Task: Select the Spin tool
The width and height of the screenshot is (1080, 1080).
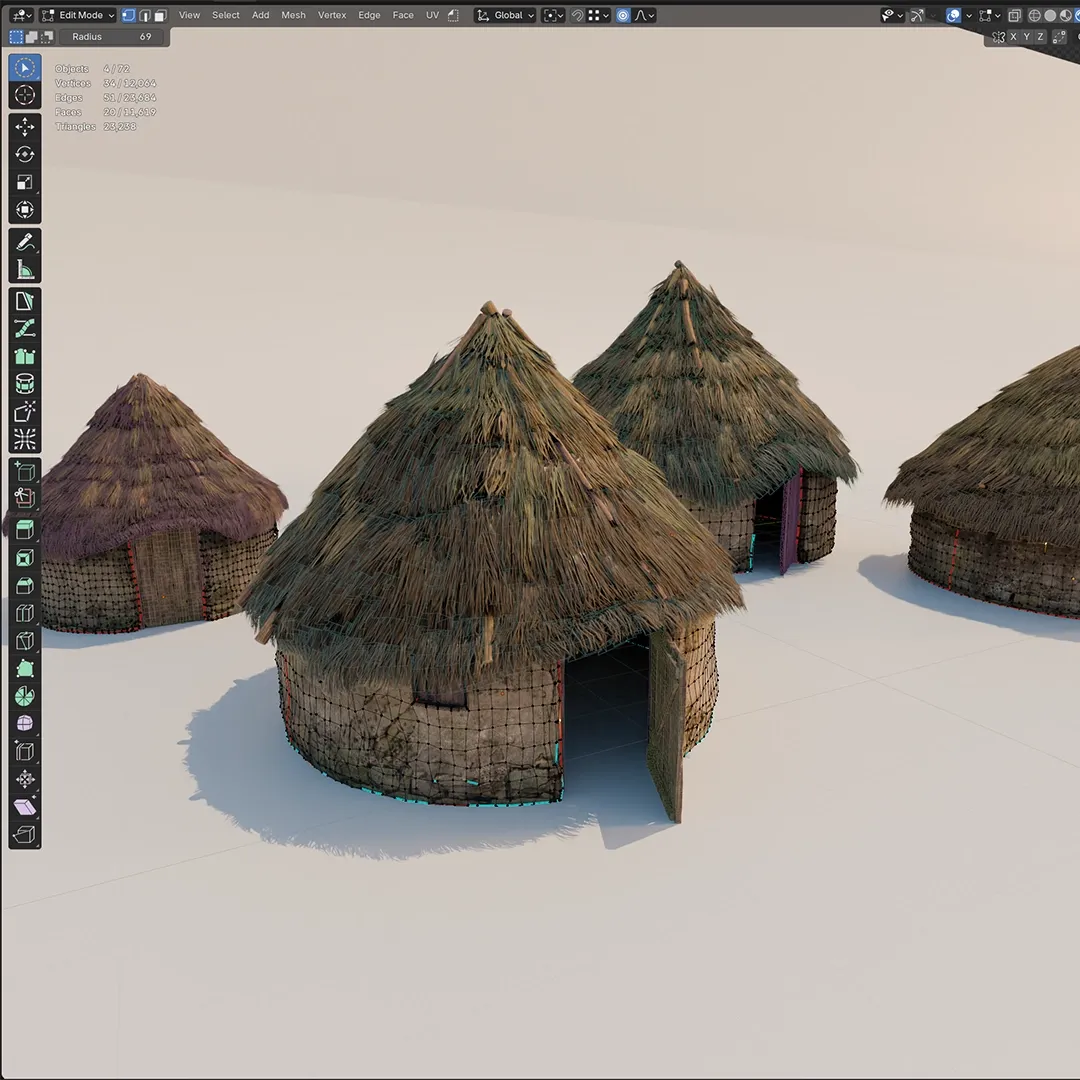Action: coord(25,696)
